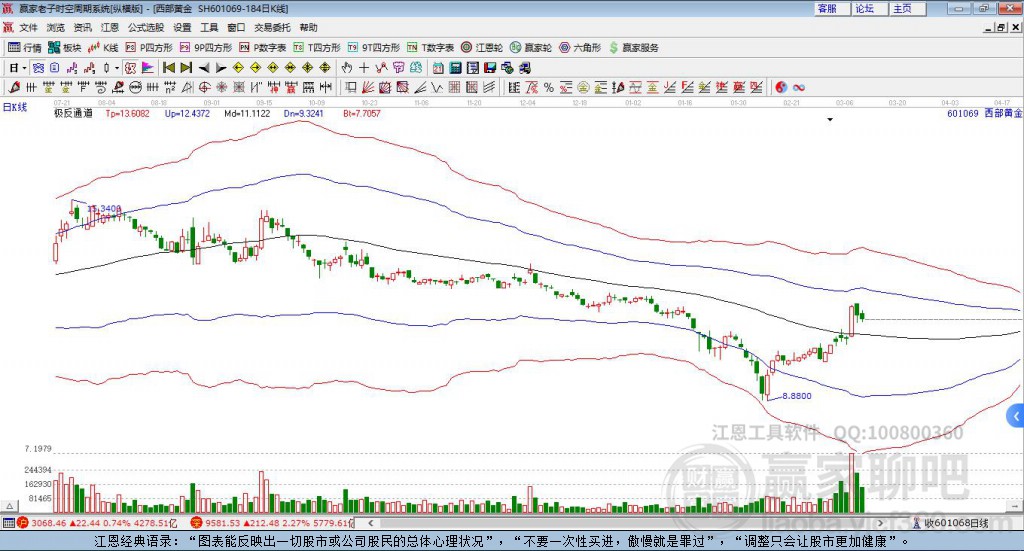
Task: Click the up-triangle button at bottom-left
Action: (9, 506)
